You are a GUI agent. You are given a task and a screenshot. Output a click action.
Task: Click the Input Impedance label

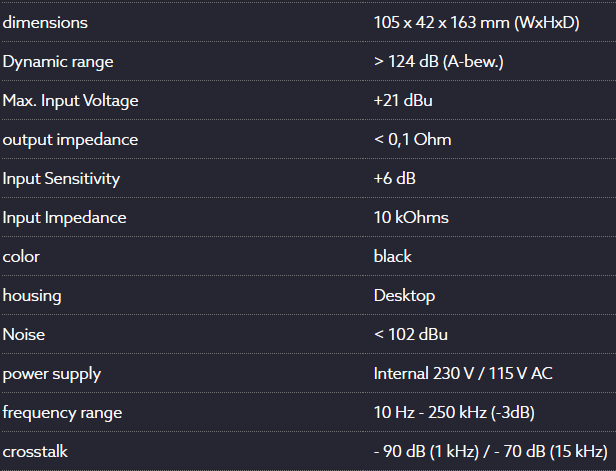coord(64,218)
